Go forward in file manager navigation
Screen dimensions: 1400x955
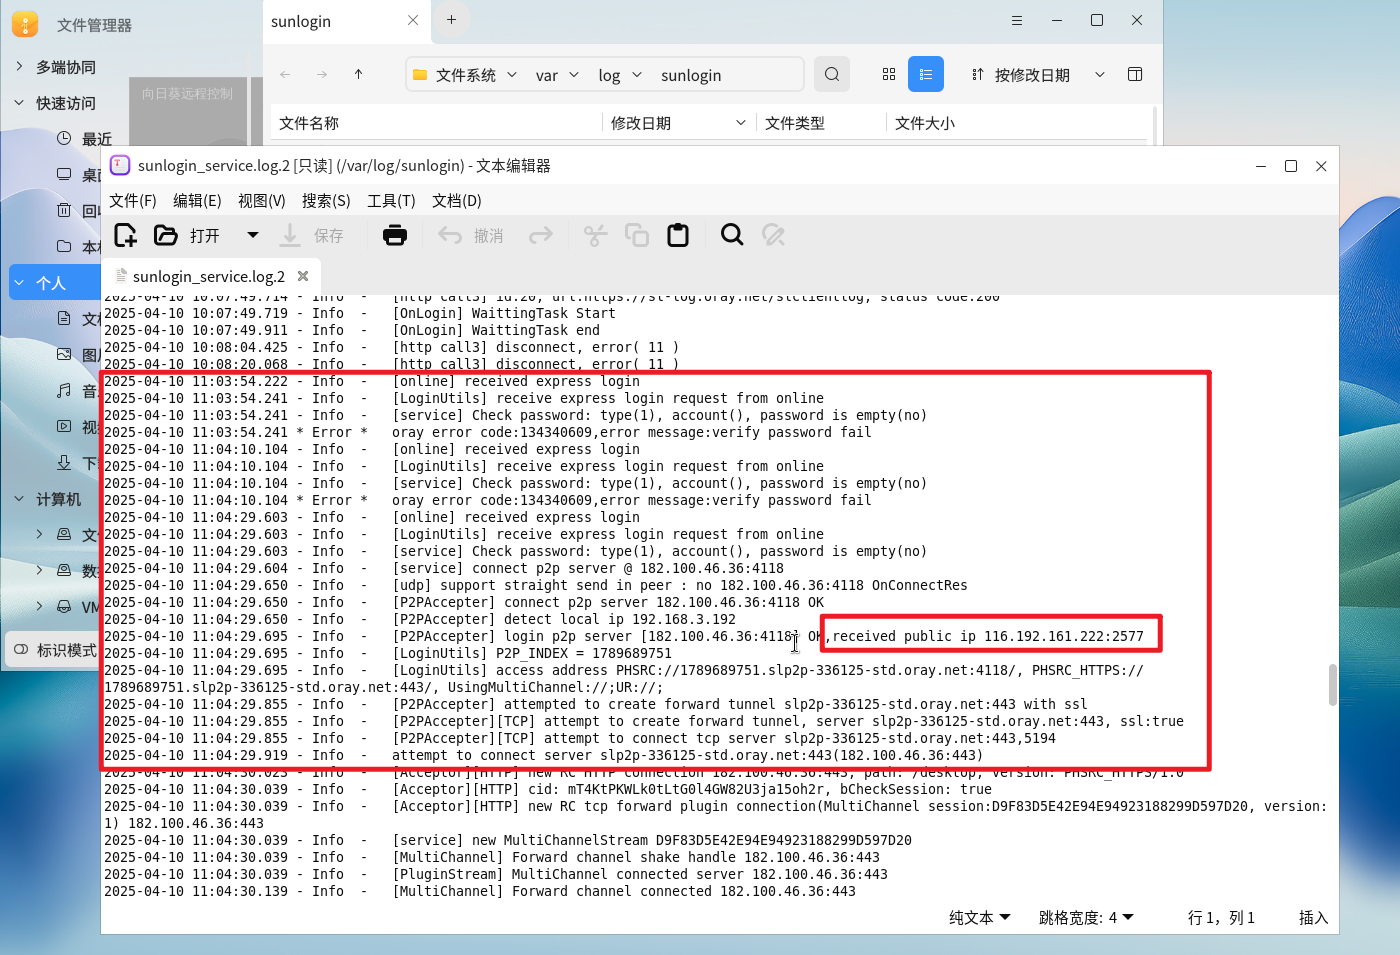(321, 74)
